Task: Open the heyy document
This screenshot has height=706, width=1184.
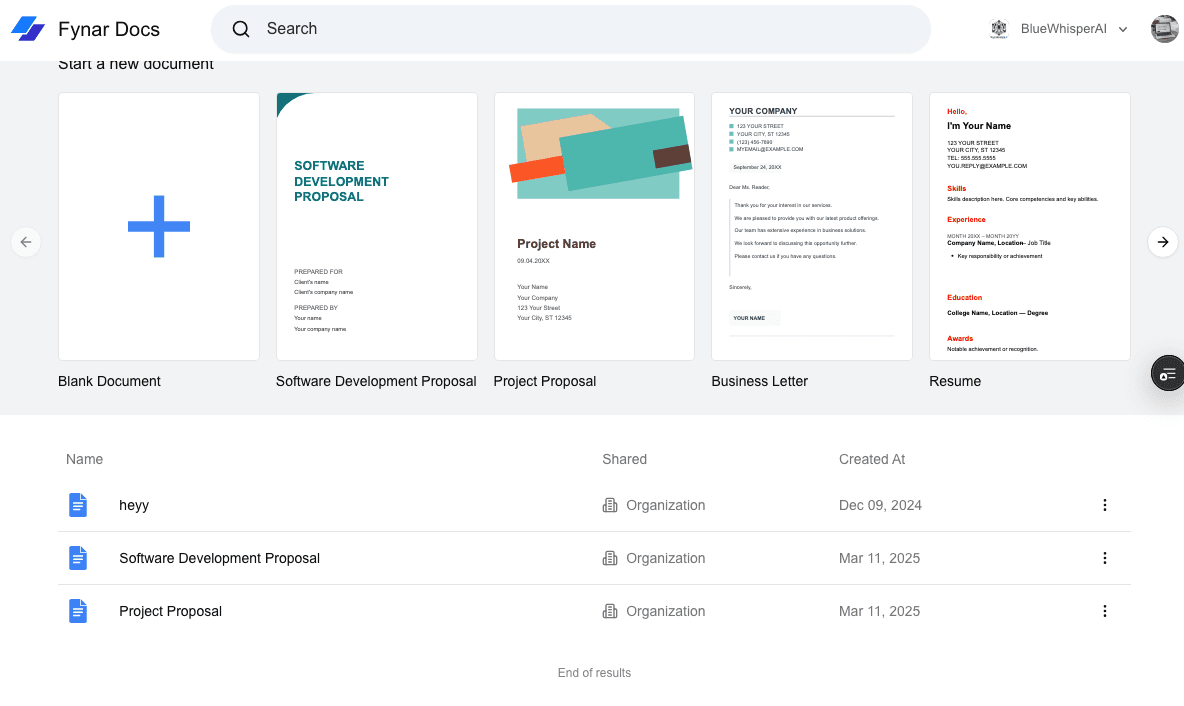Action: click(x=134, y=505)
